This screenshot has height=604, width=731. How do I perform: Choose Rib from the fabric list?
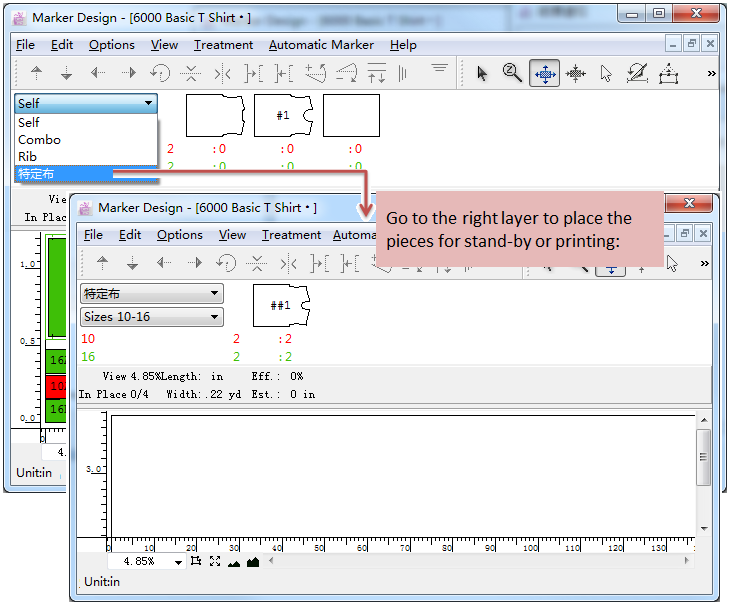tap(28, 156)
